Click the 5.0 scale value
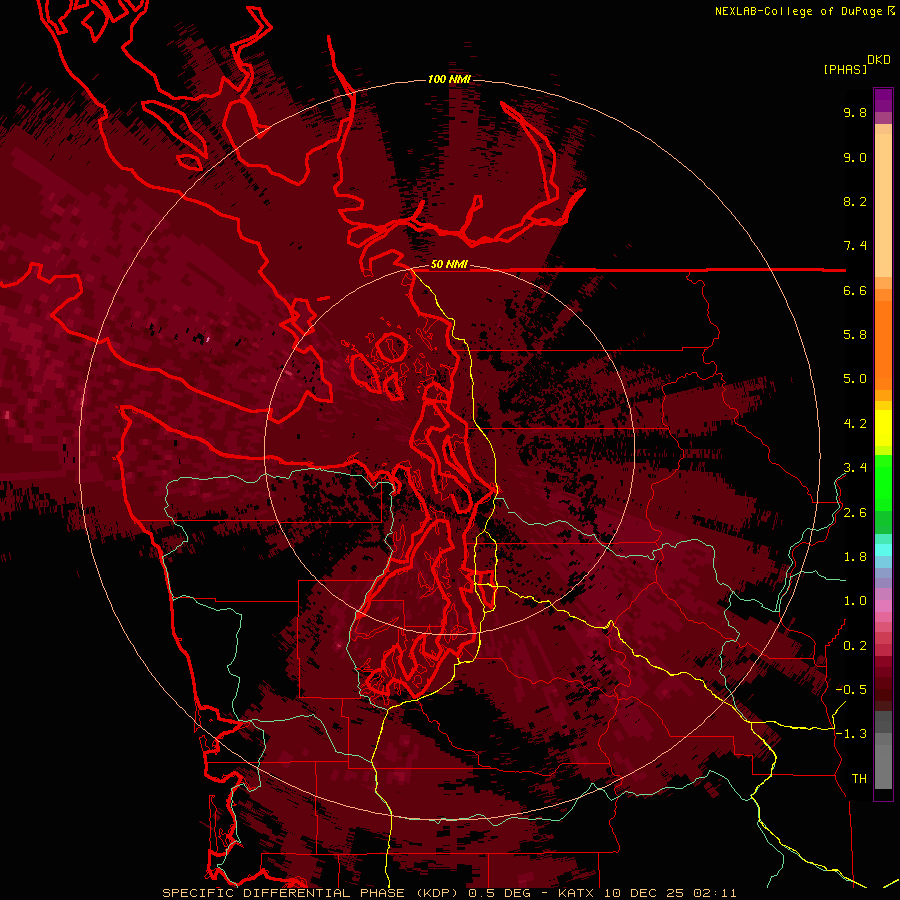Viewport: 900px width, 900px height. click(x=855, y=379)
